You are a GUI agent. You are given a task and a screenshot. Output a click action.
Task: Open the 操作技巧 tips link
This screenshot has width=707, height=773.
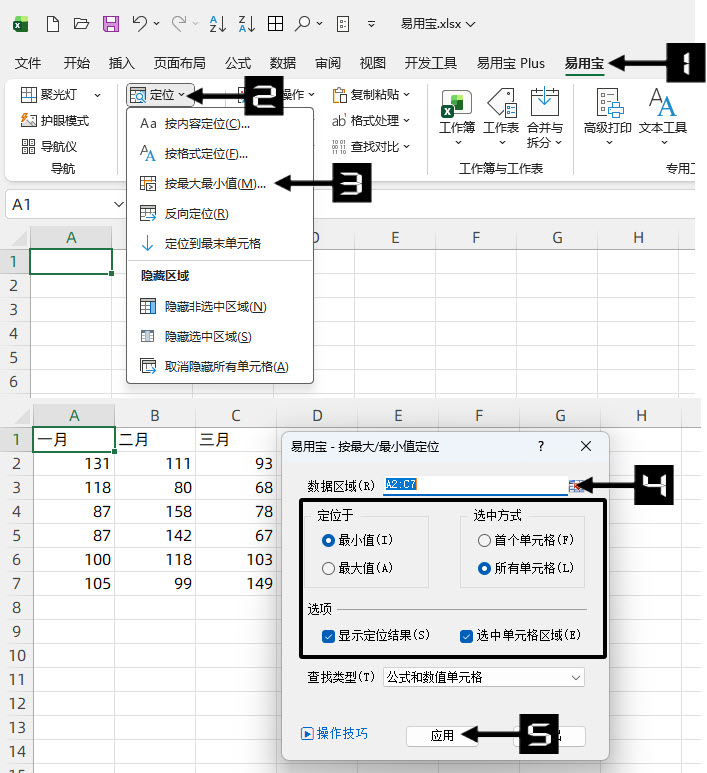coord(335,734)
